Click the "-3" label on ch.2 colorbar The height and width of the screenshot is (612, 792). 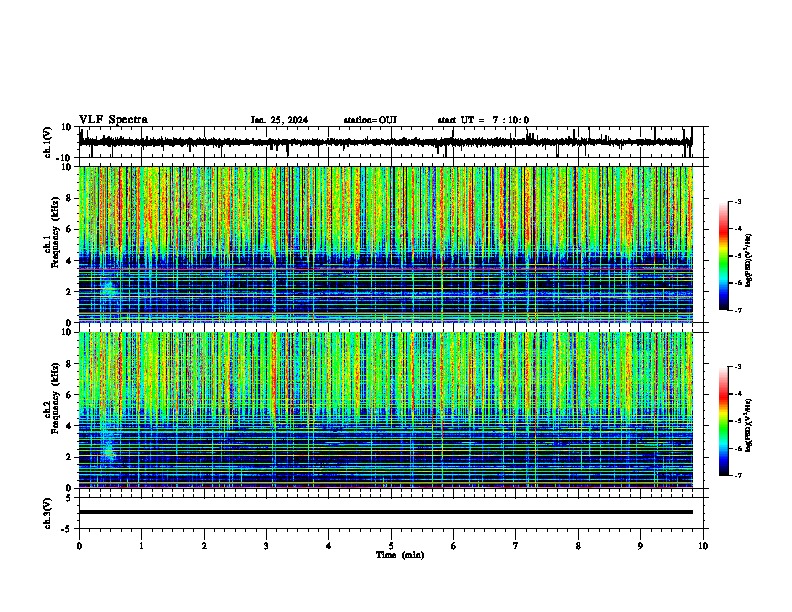pos(737,367)
